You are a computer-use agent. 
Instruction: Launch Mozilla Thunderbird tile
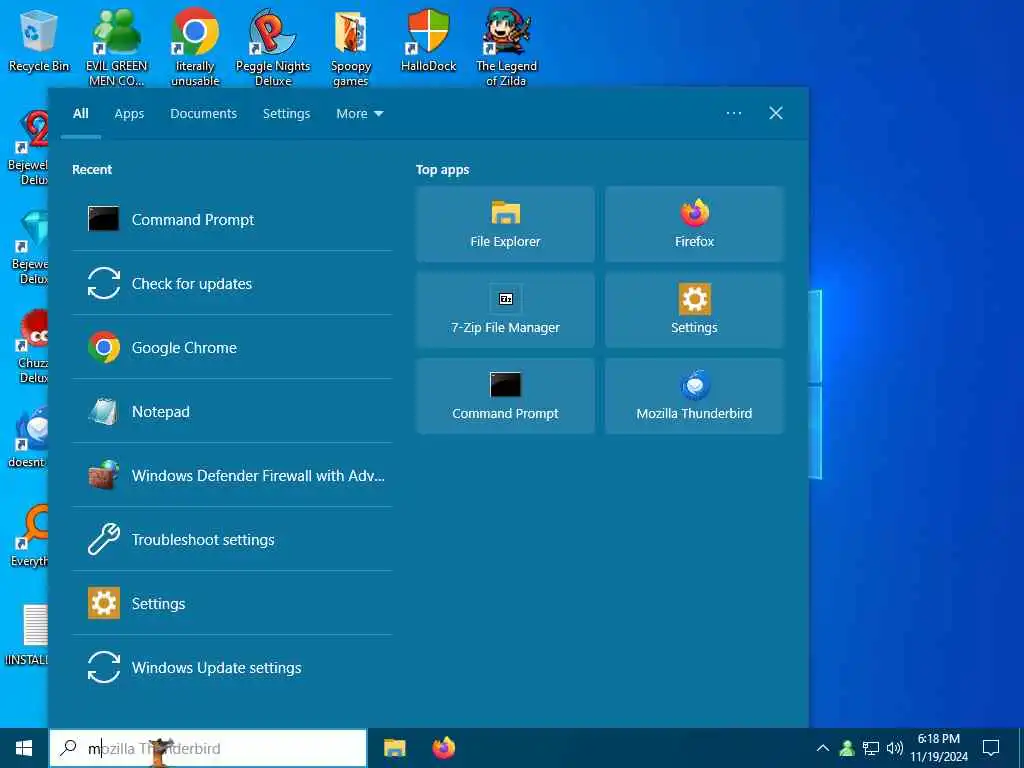tap(694, 396)
